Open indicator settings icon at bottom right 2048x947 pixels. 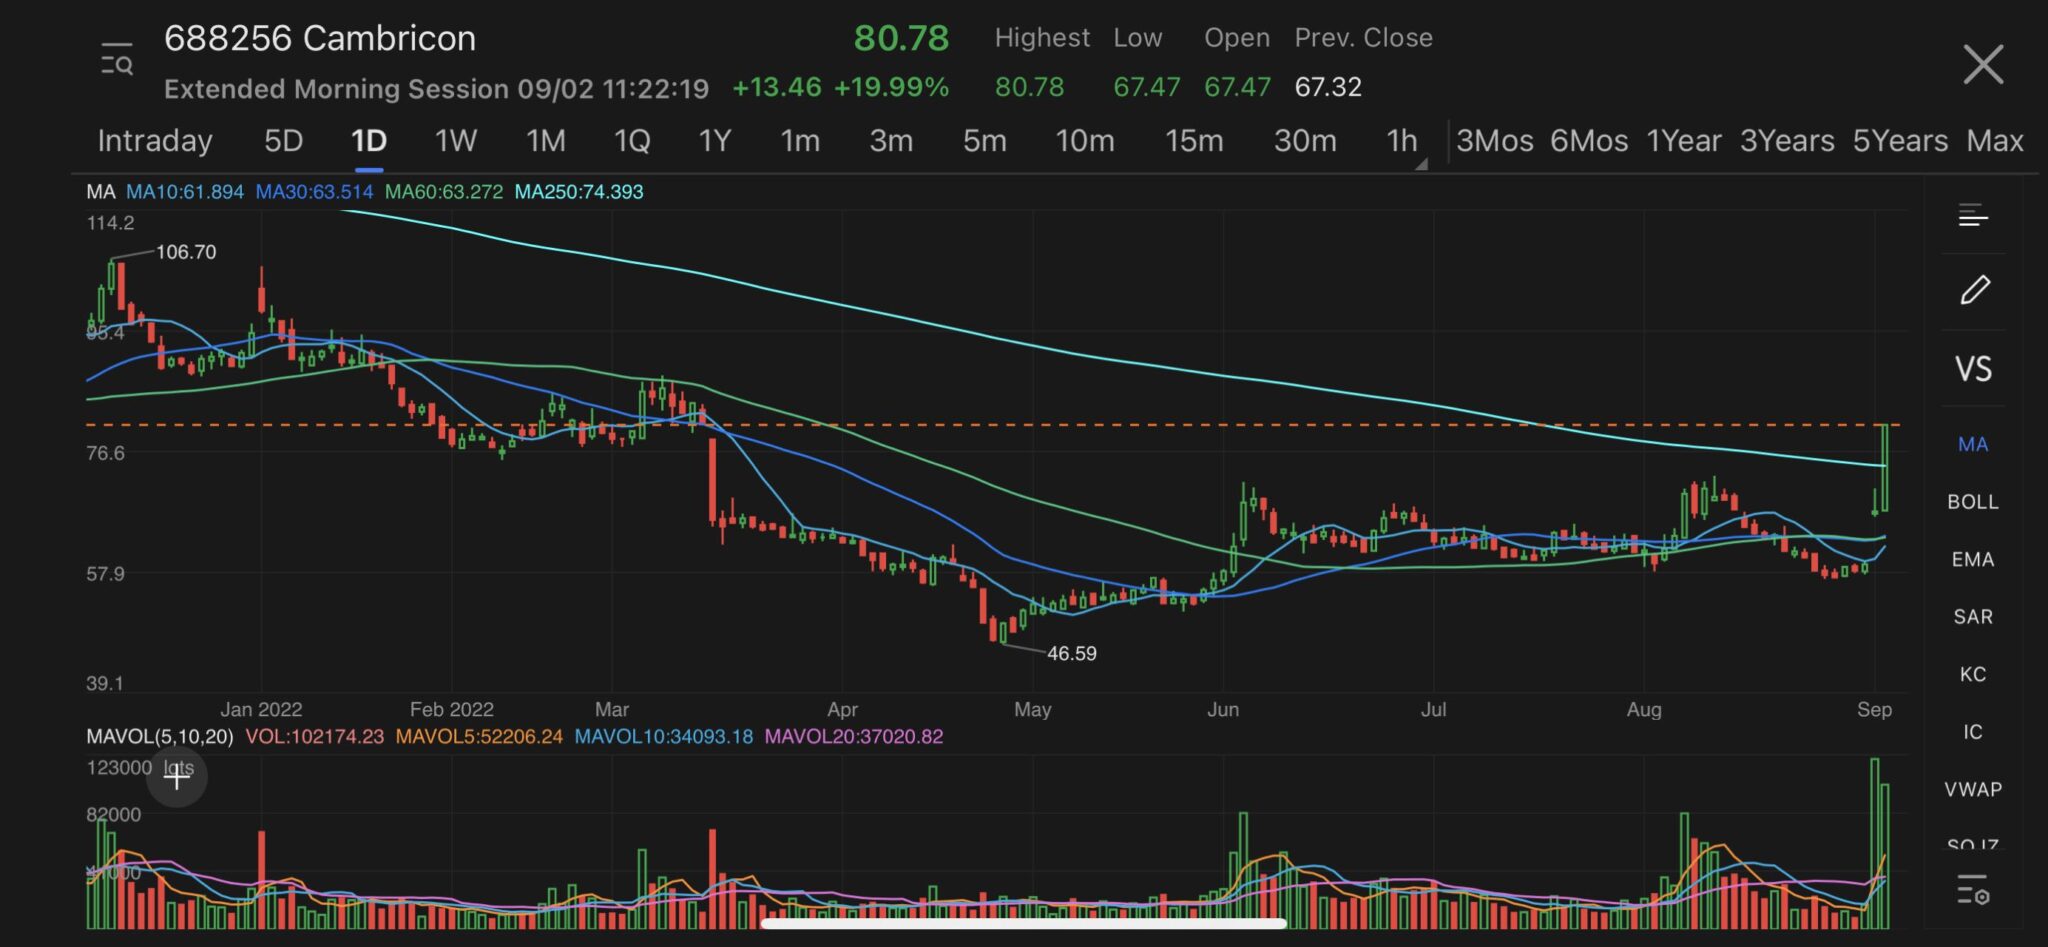point(1973,888)
